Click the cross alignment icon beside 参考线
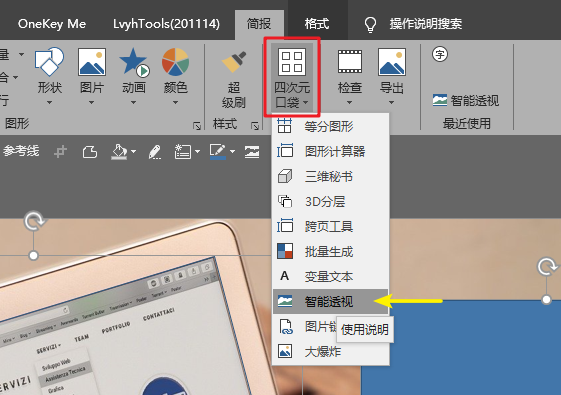561x395 pixels. coord(60,152)
